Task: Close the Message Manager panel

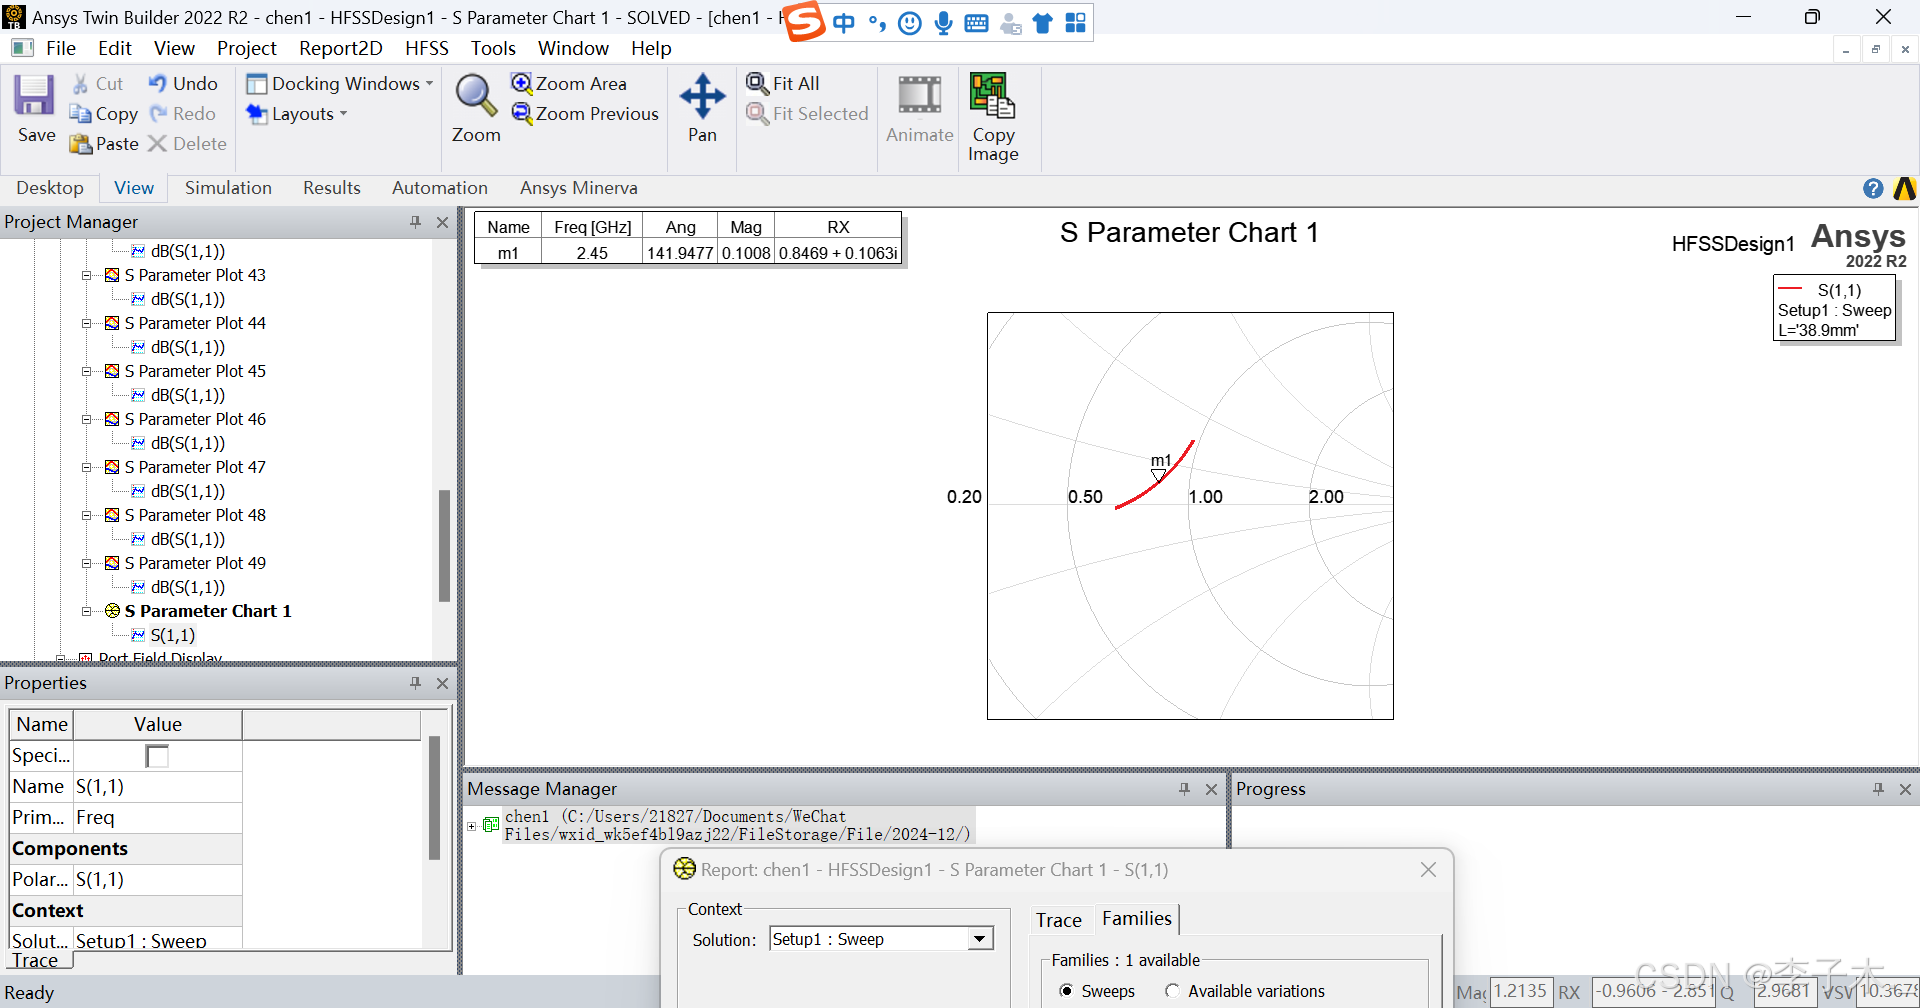Action: 1211,789
